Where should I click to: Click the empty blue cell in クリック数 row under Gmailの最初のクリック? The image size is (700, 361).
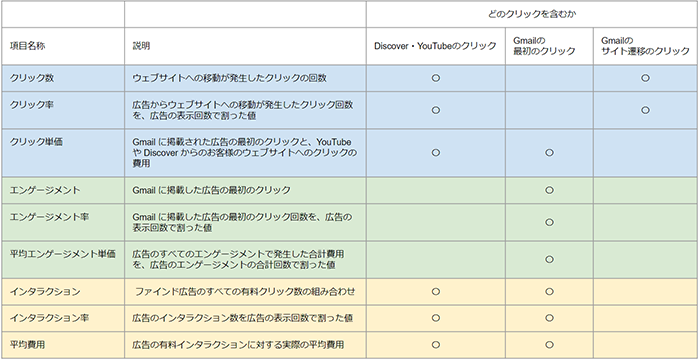pos(550,78)
